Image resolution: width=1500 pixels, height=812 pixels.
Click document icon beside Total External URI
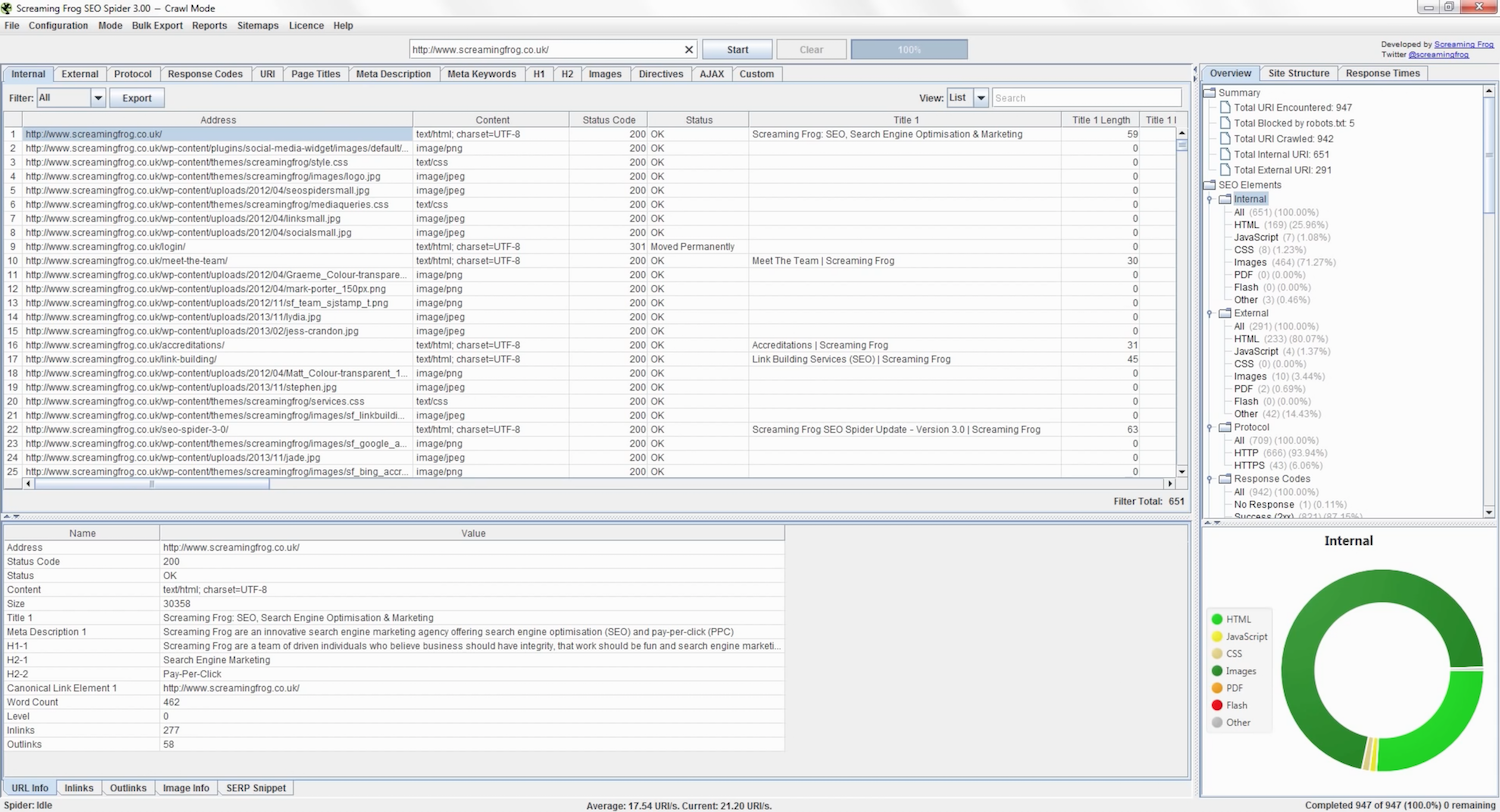(1225, 170)
